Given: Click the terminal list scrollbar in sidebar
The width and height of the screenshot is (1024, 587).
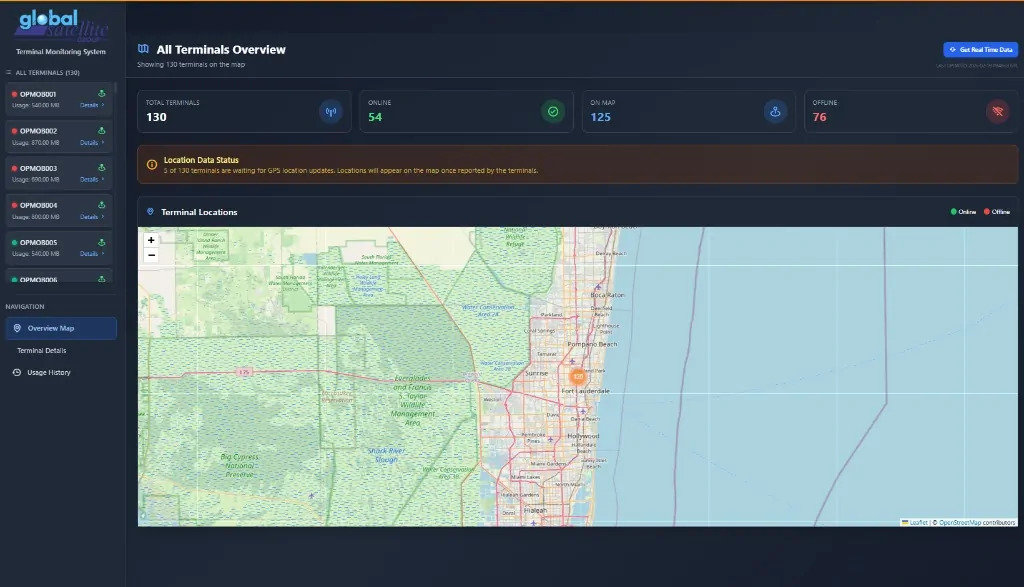Looking at the screenshot, I should (x=116, y=88).
